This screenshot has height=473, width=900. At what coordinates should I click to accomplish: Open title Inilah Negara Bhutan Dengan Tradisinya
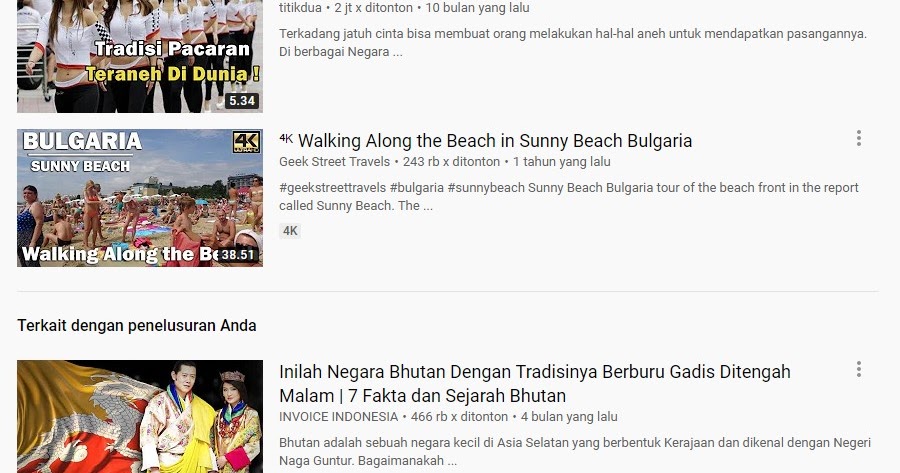point(535,383)
